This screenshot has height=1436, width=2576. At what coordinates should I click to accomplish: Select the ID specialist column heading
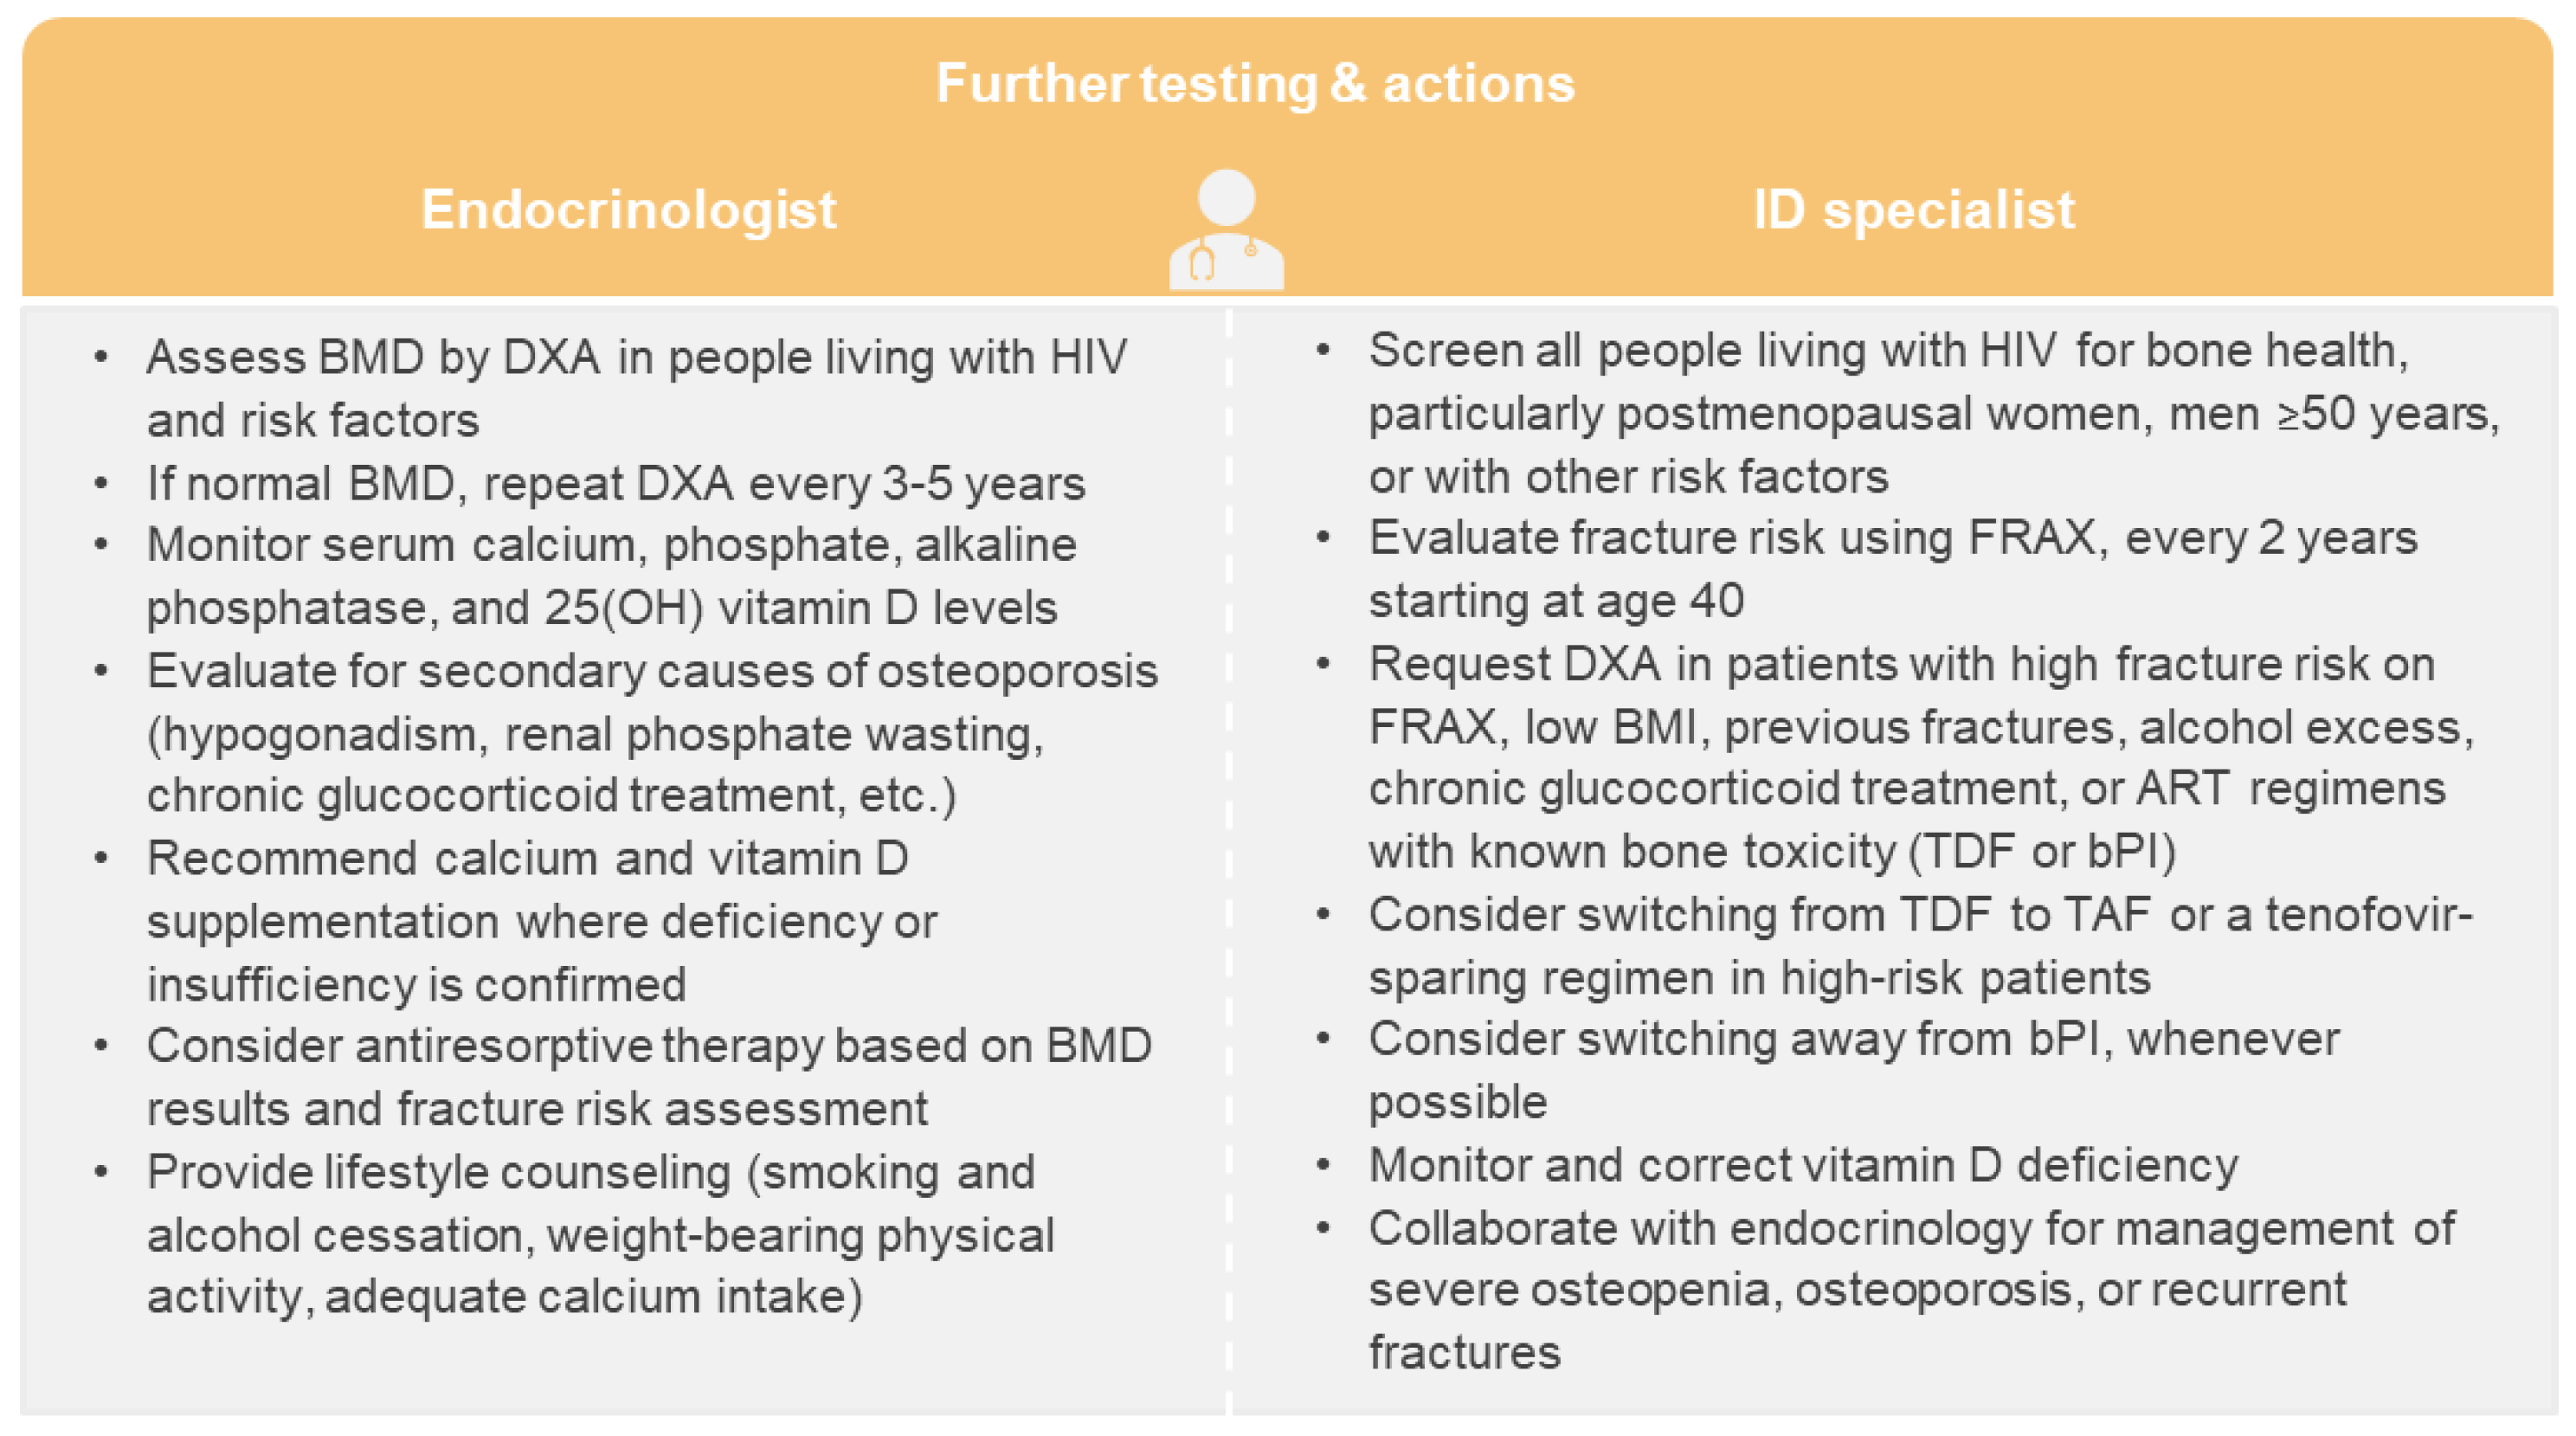pyautogui.click(x=1913, y=210)
